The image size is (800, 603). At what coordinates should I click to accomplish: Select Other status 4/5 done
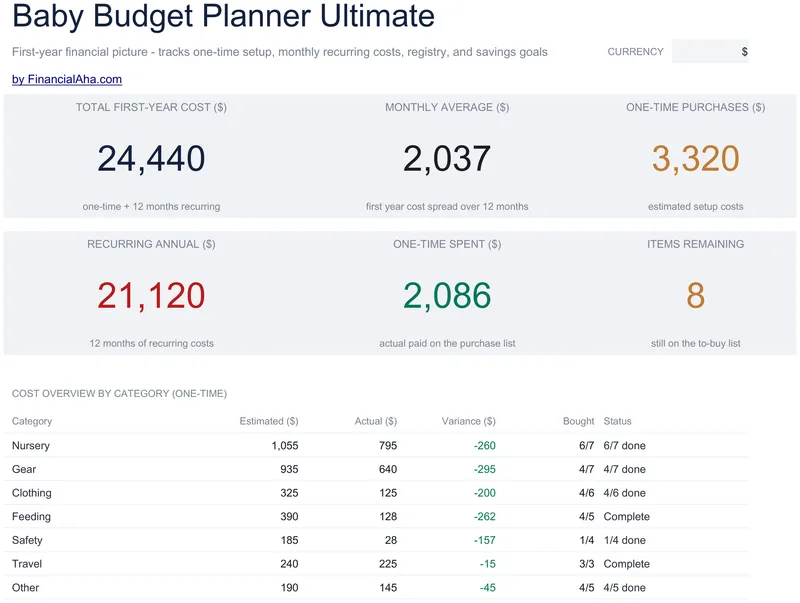[624, 587]
